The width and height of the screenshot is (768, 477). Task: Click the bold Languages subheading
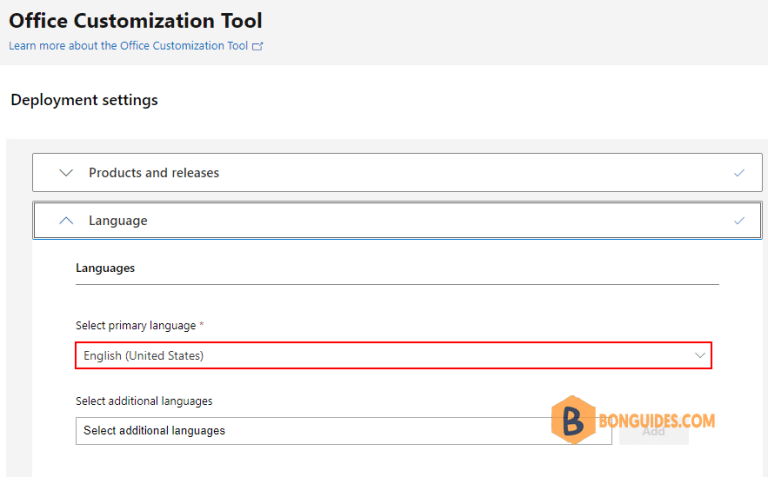pos(105,268)
